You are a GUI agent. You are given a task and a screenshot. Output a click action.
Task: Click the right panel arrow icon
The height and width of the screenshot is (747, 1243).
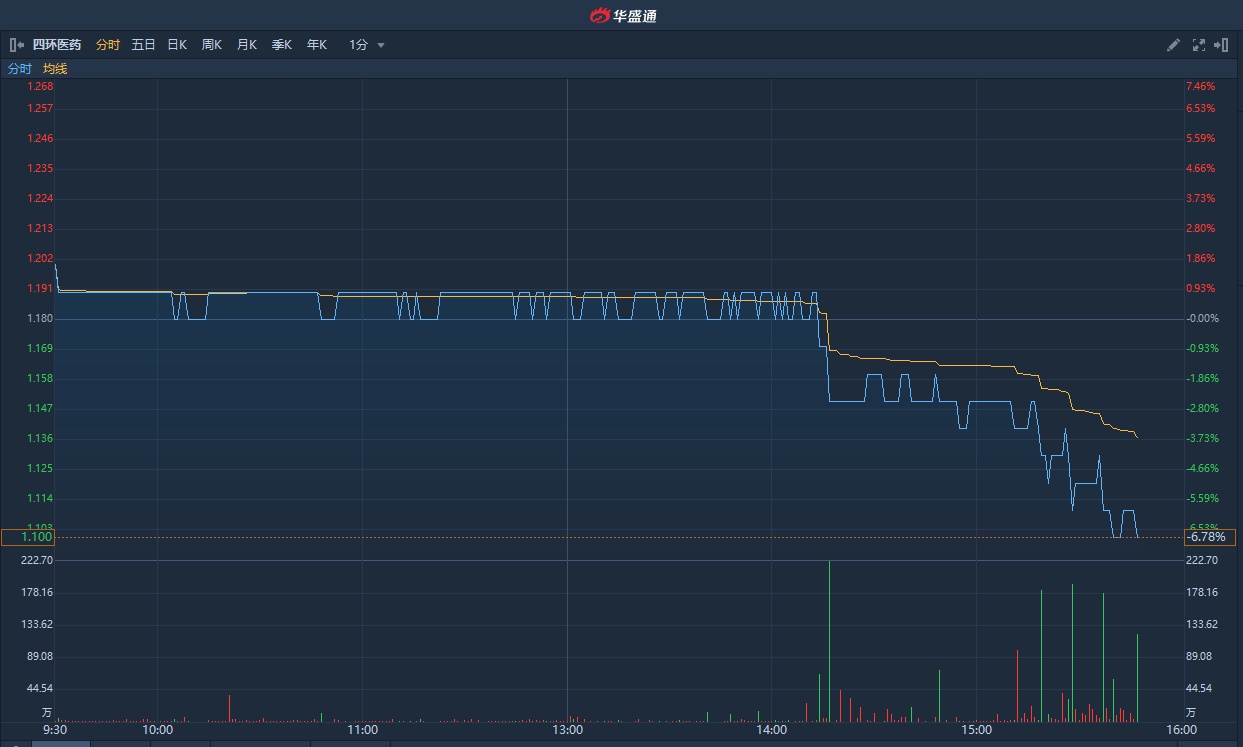click(1221, 45)
